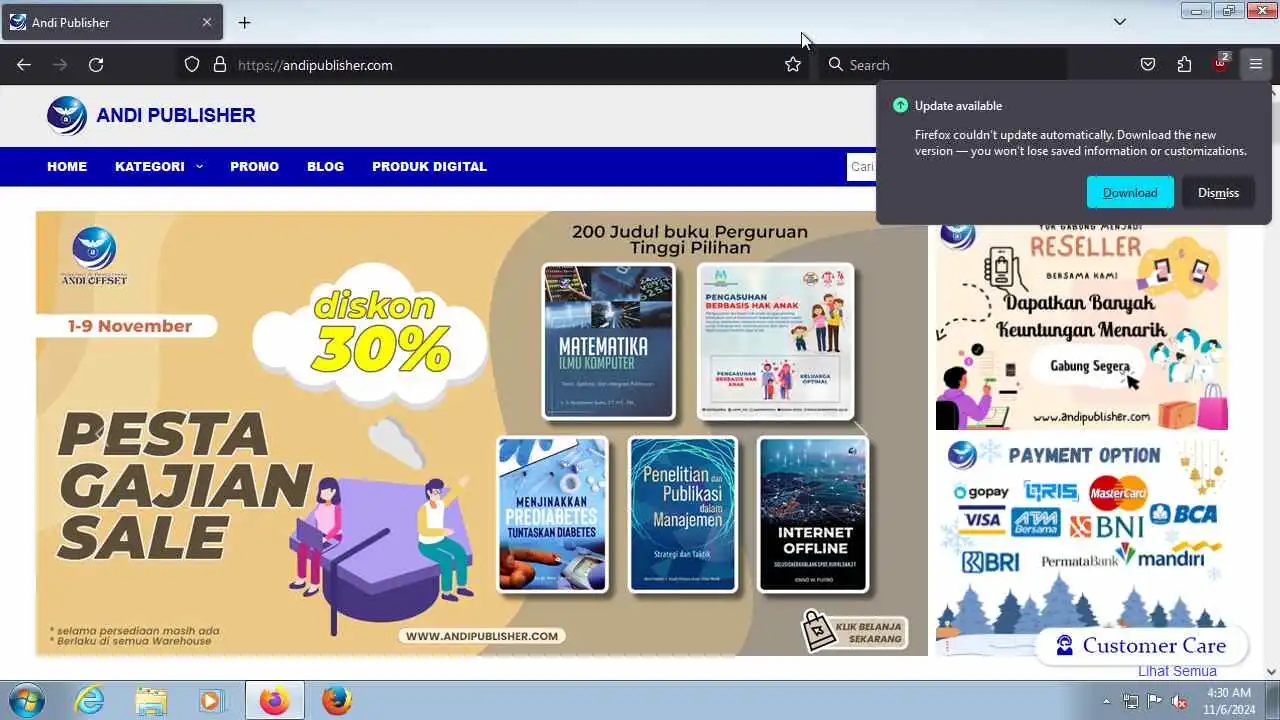Open the Customer Care chat button

(1141, 645)
